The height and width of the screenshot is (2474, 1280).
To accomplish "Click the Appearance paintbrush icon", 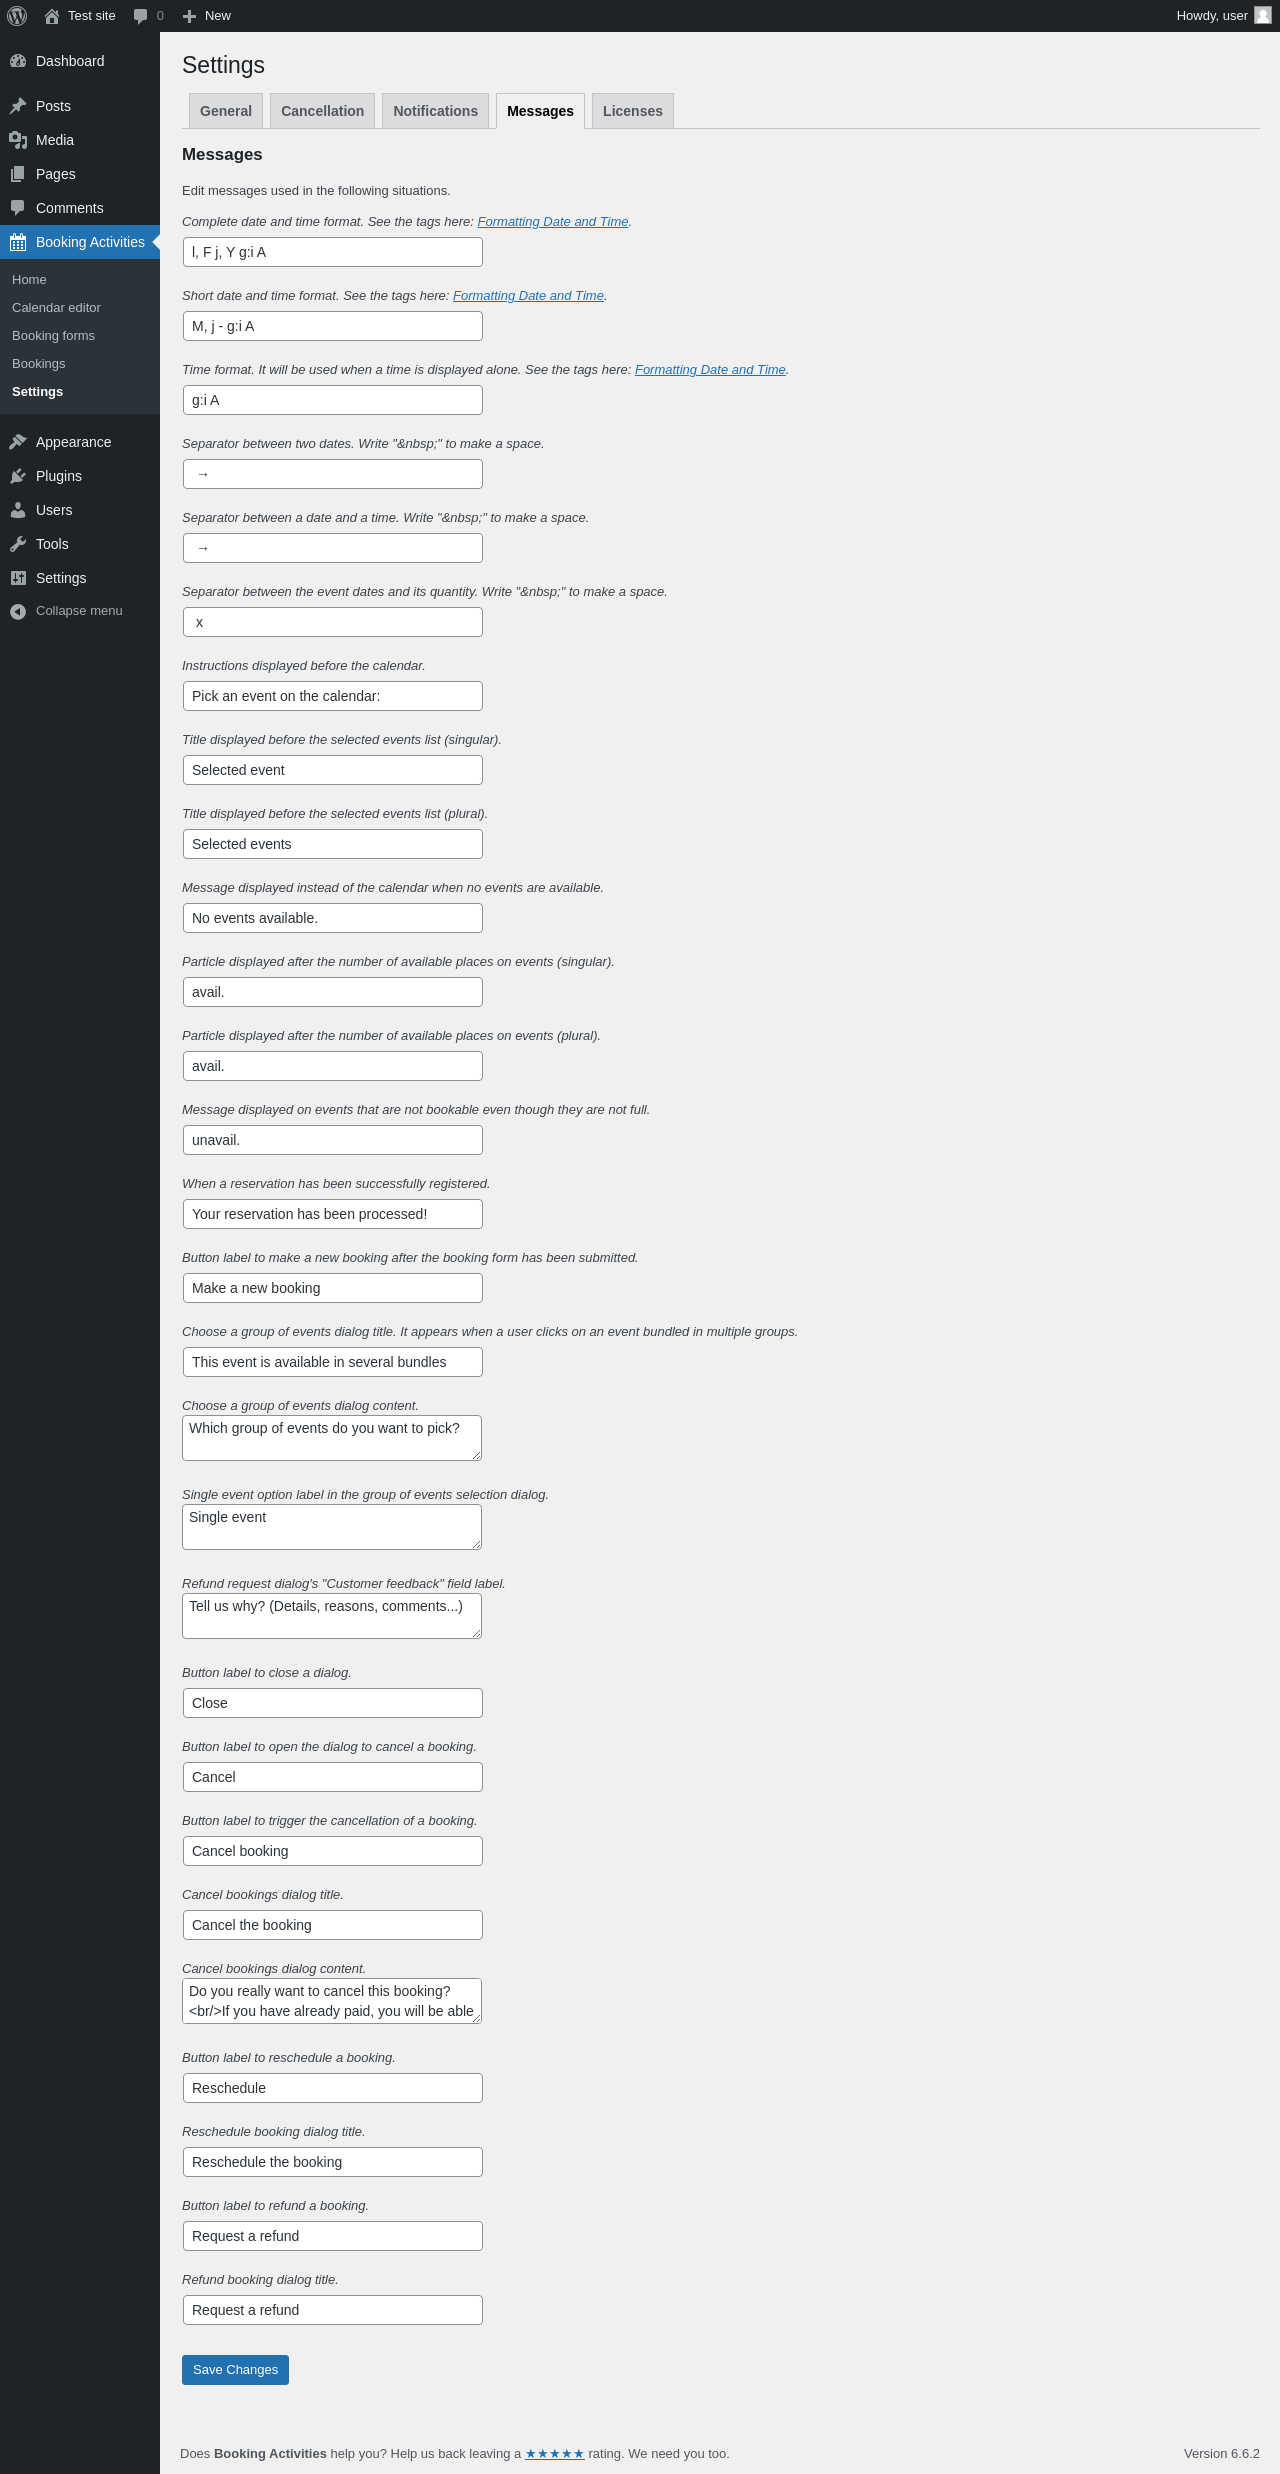I will 18,442.
